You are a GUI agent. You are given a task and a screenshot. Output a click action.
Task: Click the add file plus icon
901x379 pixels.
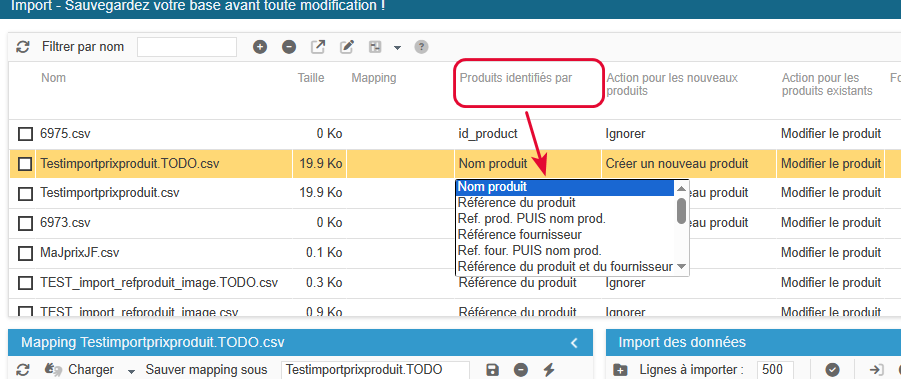click(x=260, y=47)
